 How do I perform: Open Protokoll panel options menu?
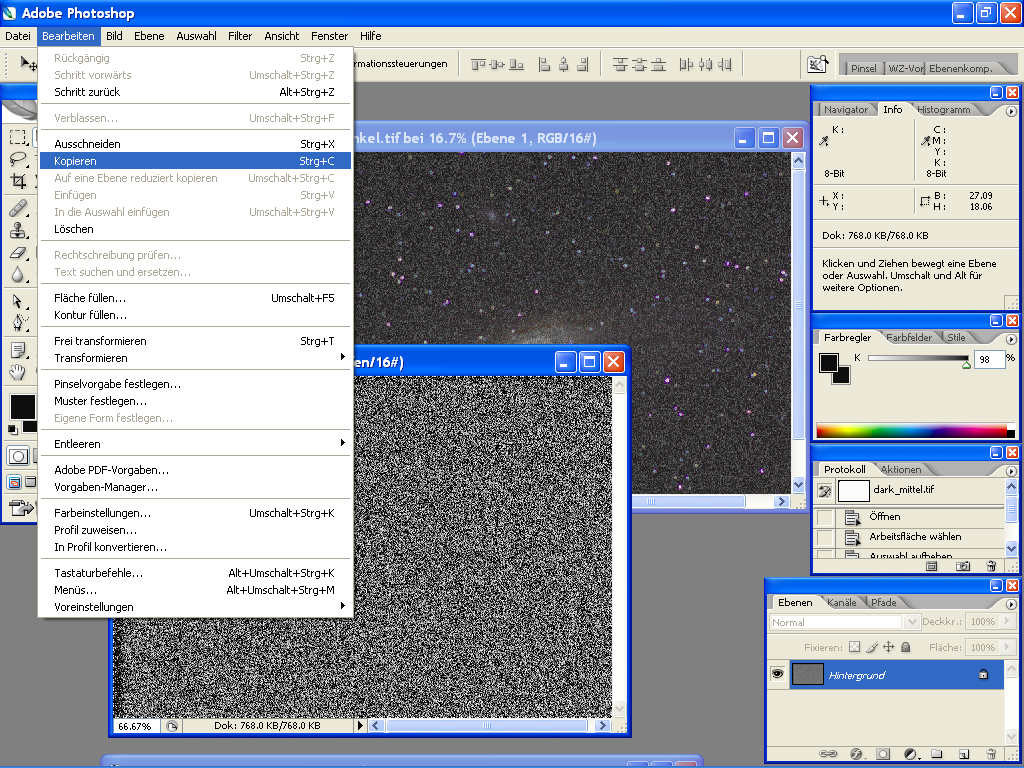pyautogui.click(x=1011, y=471)
